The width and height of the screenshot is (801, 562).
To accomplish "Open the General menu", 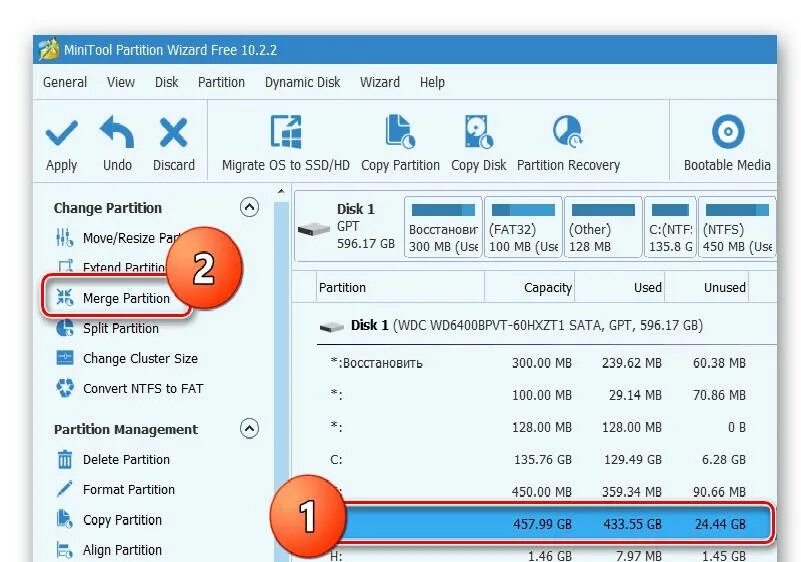I will (65, 82).
